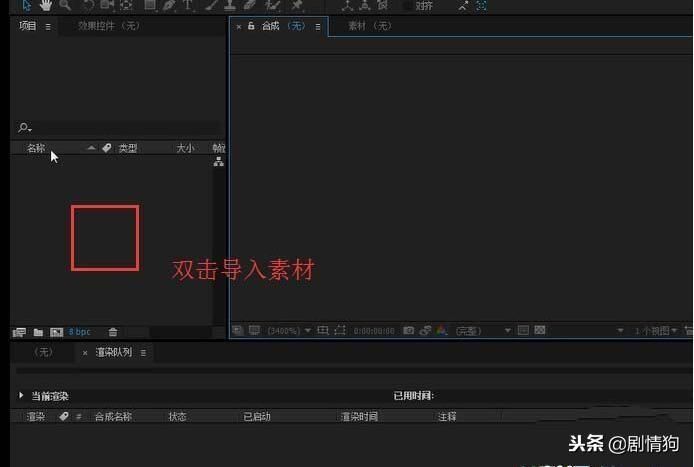Close the 渲染队列 panel
Screen dimensions: 694x467
85,353
